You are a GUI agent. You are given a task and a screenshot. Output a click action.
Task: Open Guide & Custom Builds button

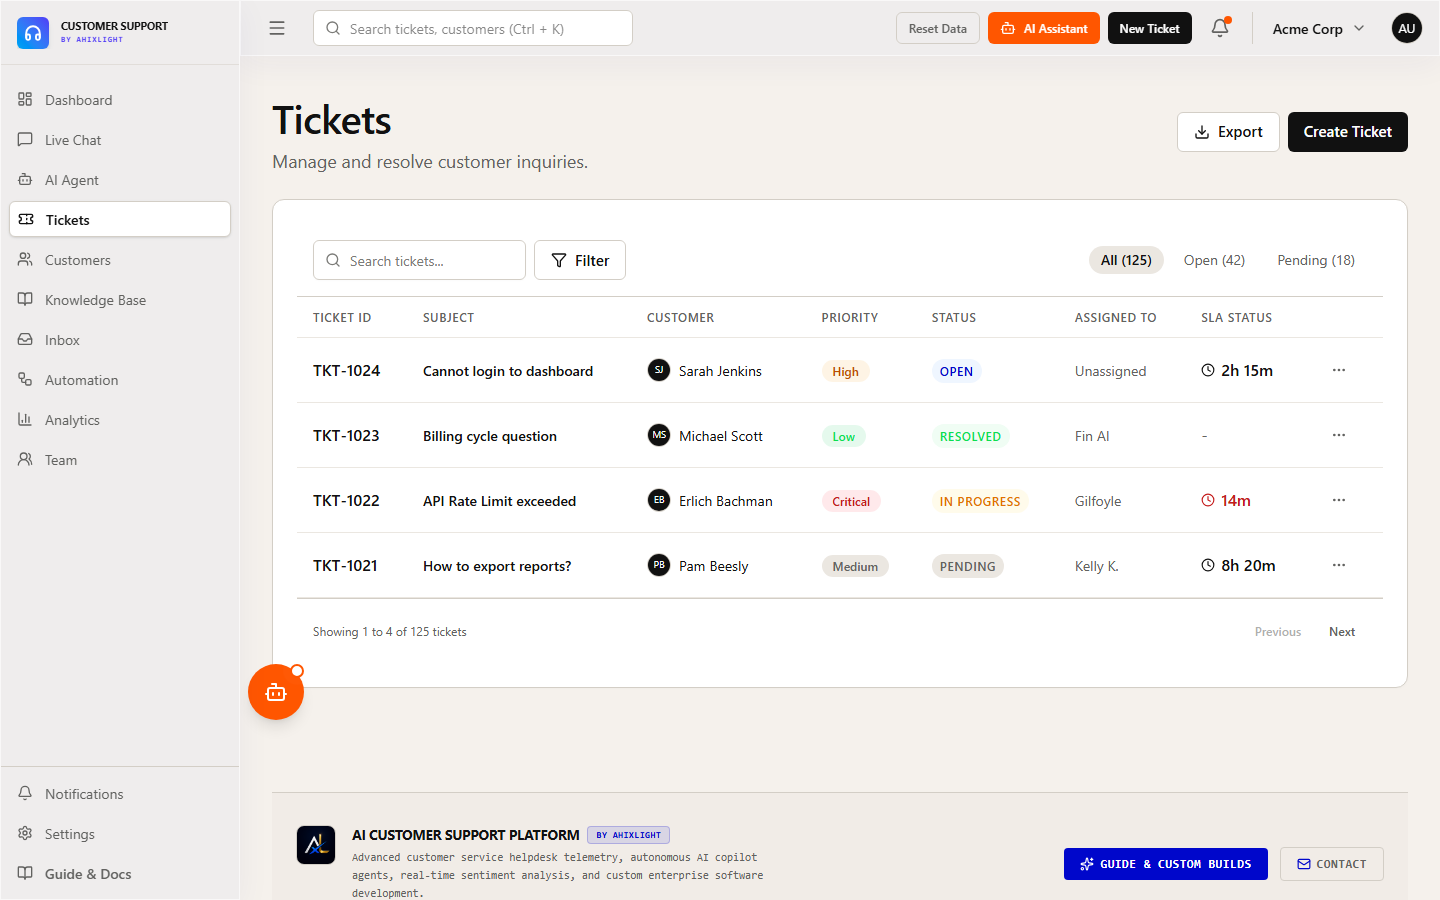1166,864
